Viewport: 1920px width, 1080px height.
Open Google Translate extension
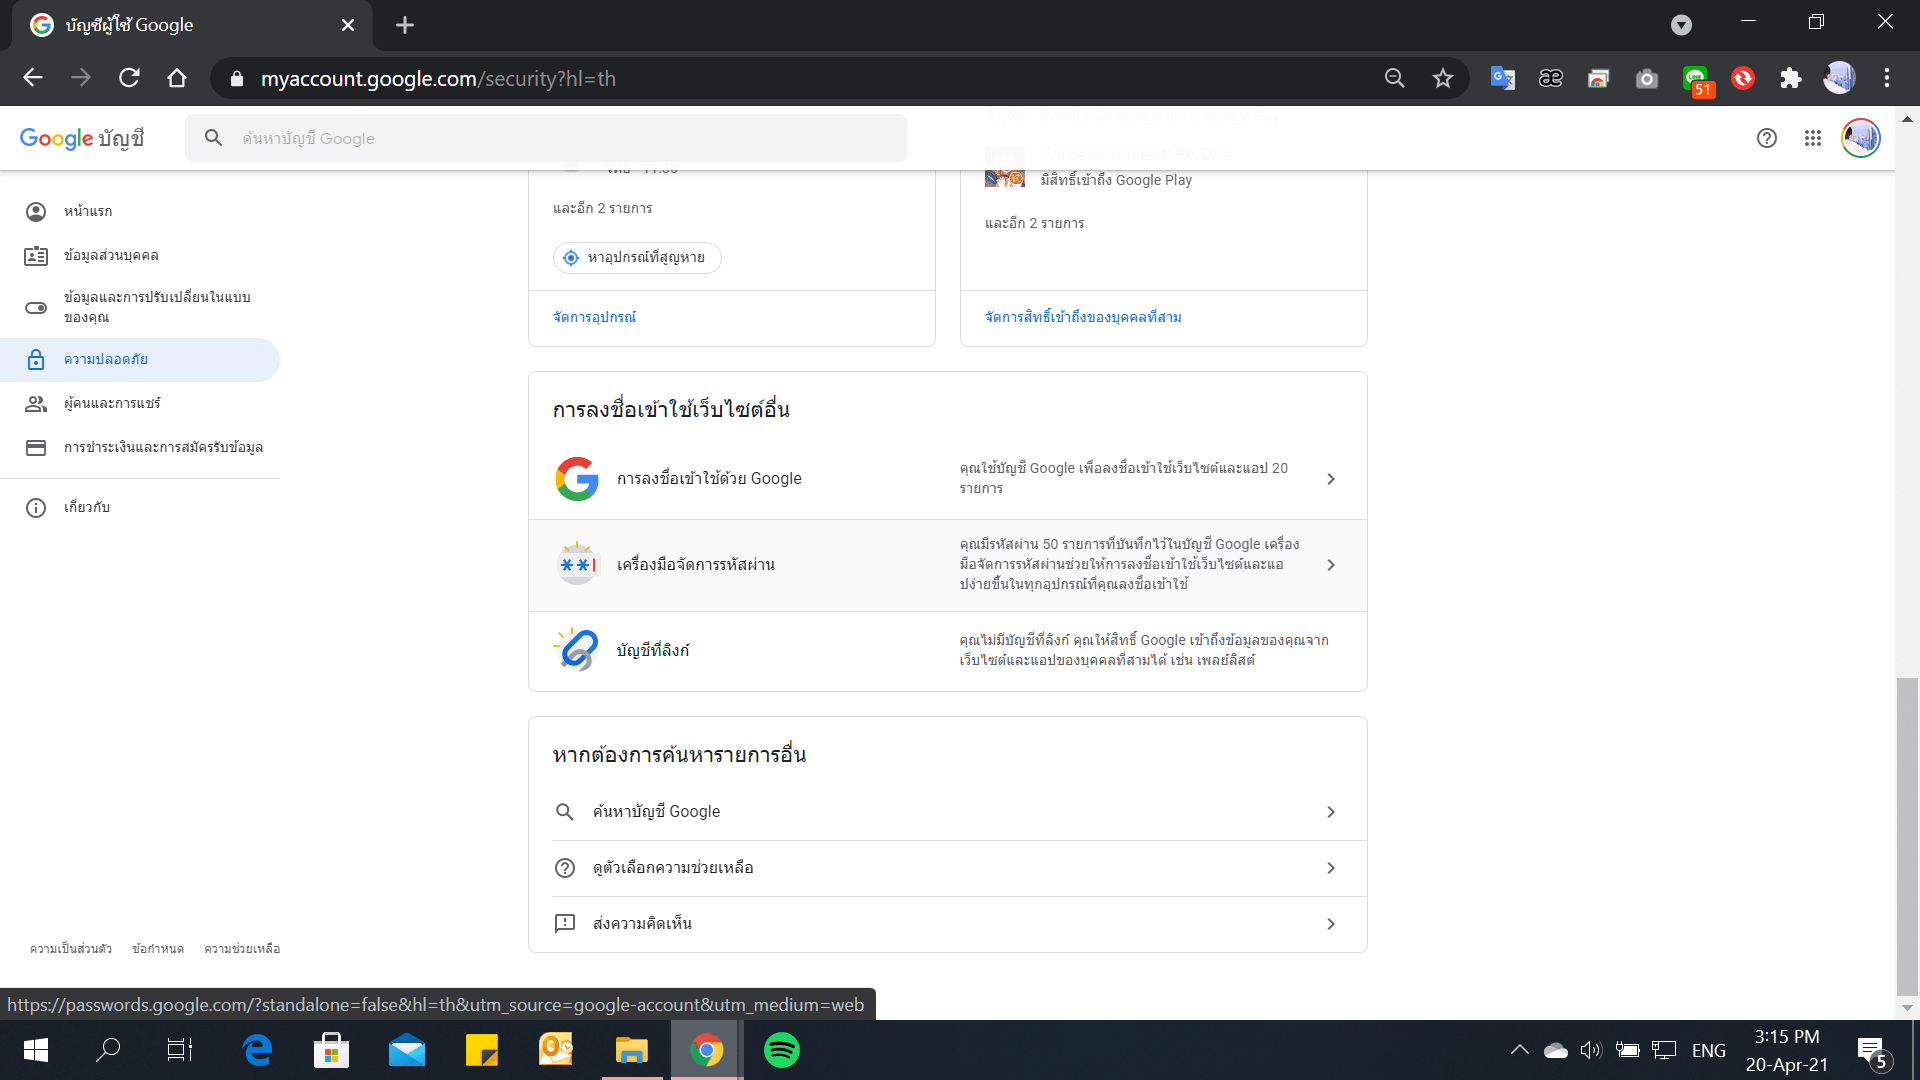point(1502,78)
